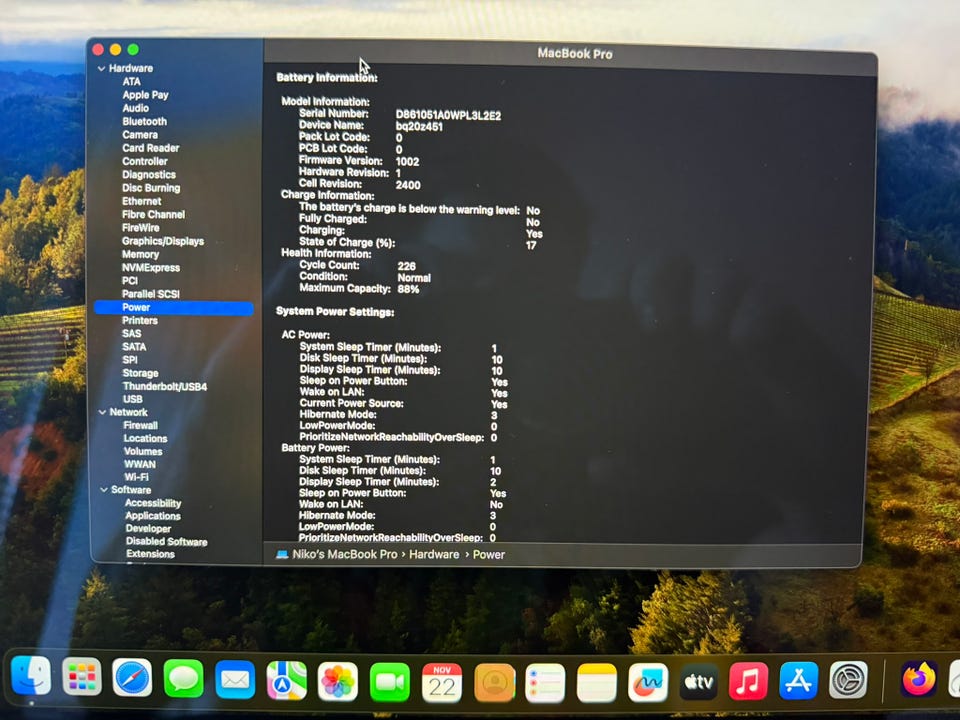This screenshot has width=960, height=720.
Task: Select Locations under Network
Action: pyautogui.click(x=145, y=438)
